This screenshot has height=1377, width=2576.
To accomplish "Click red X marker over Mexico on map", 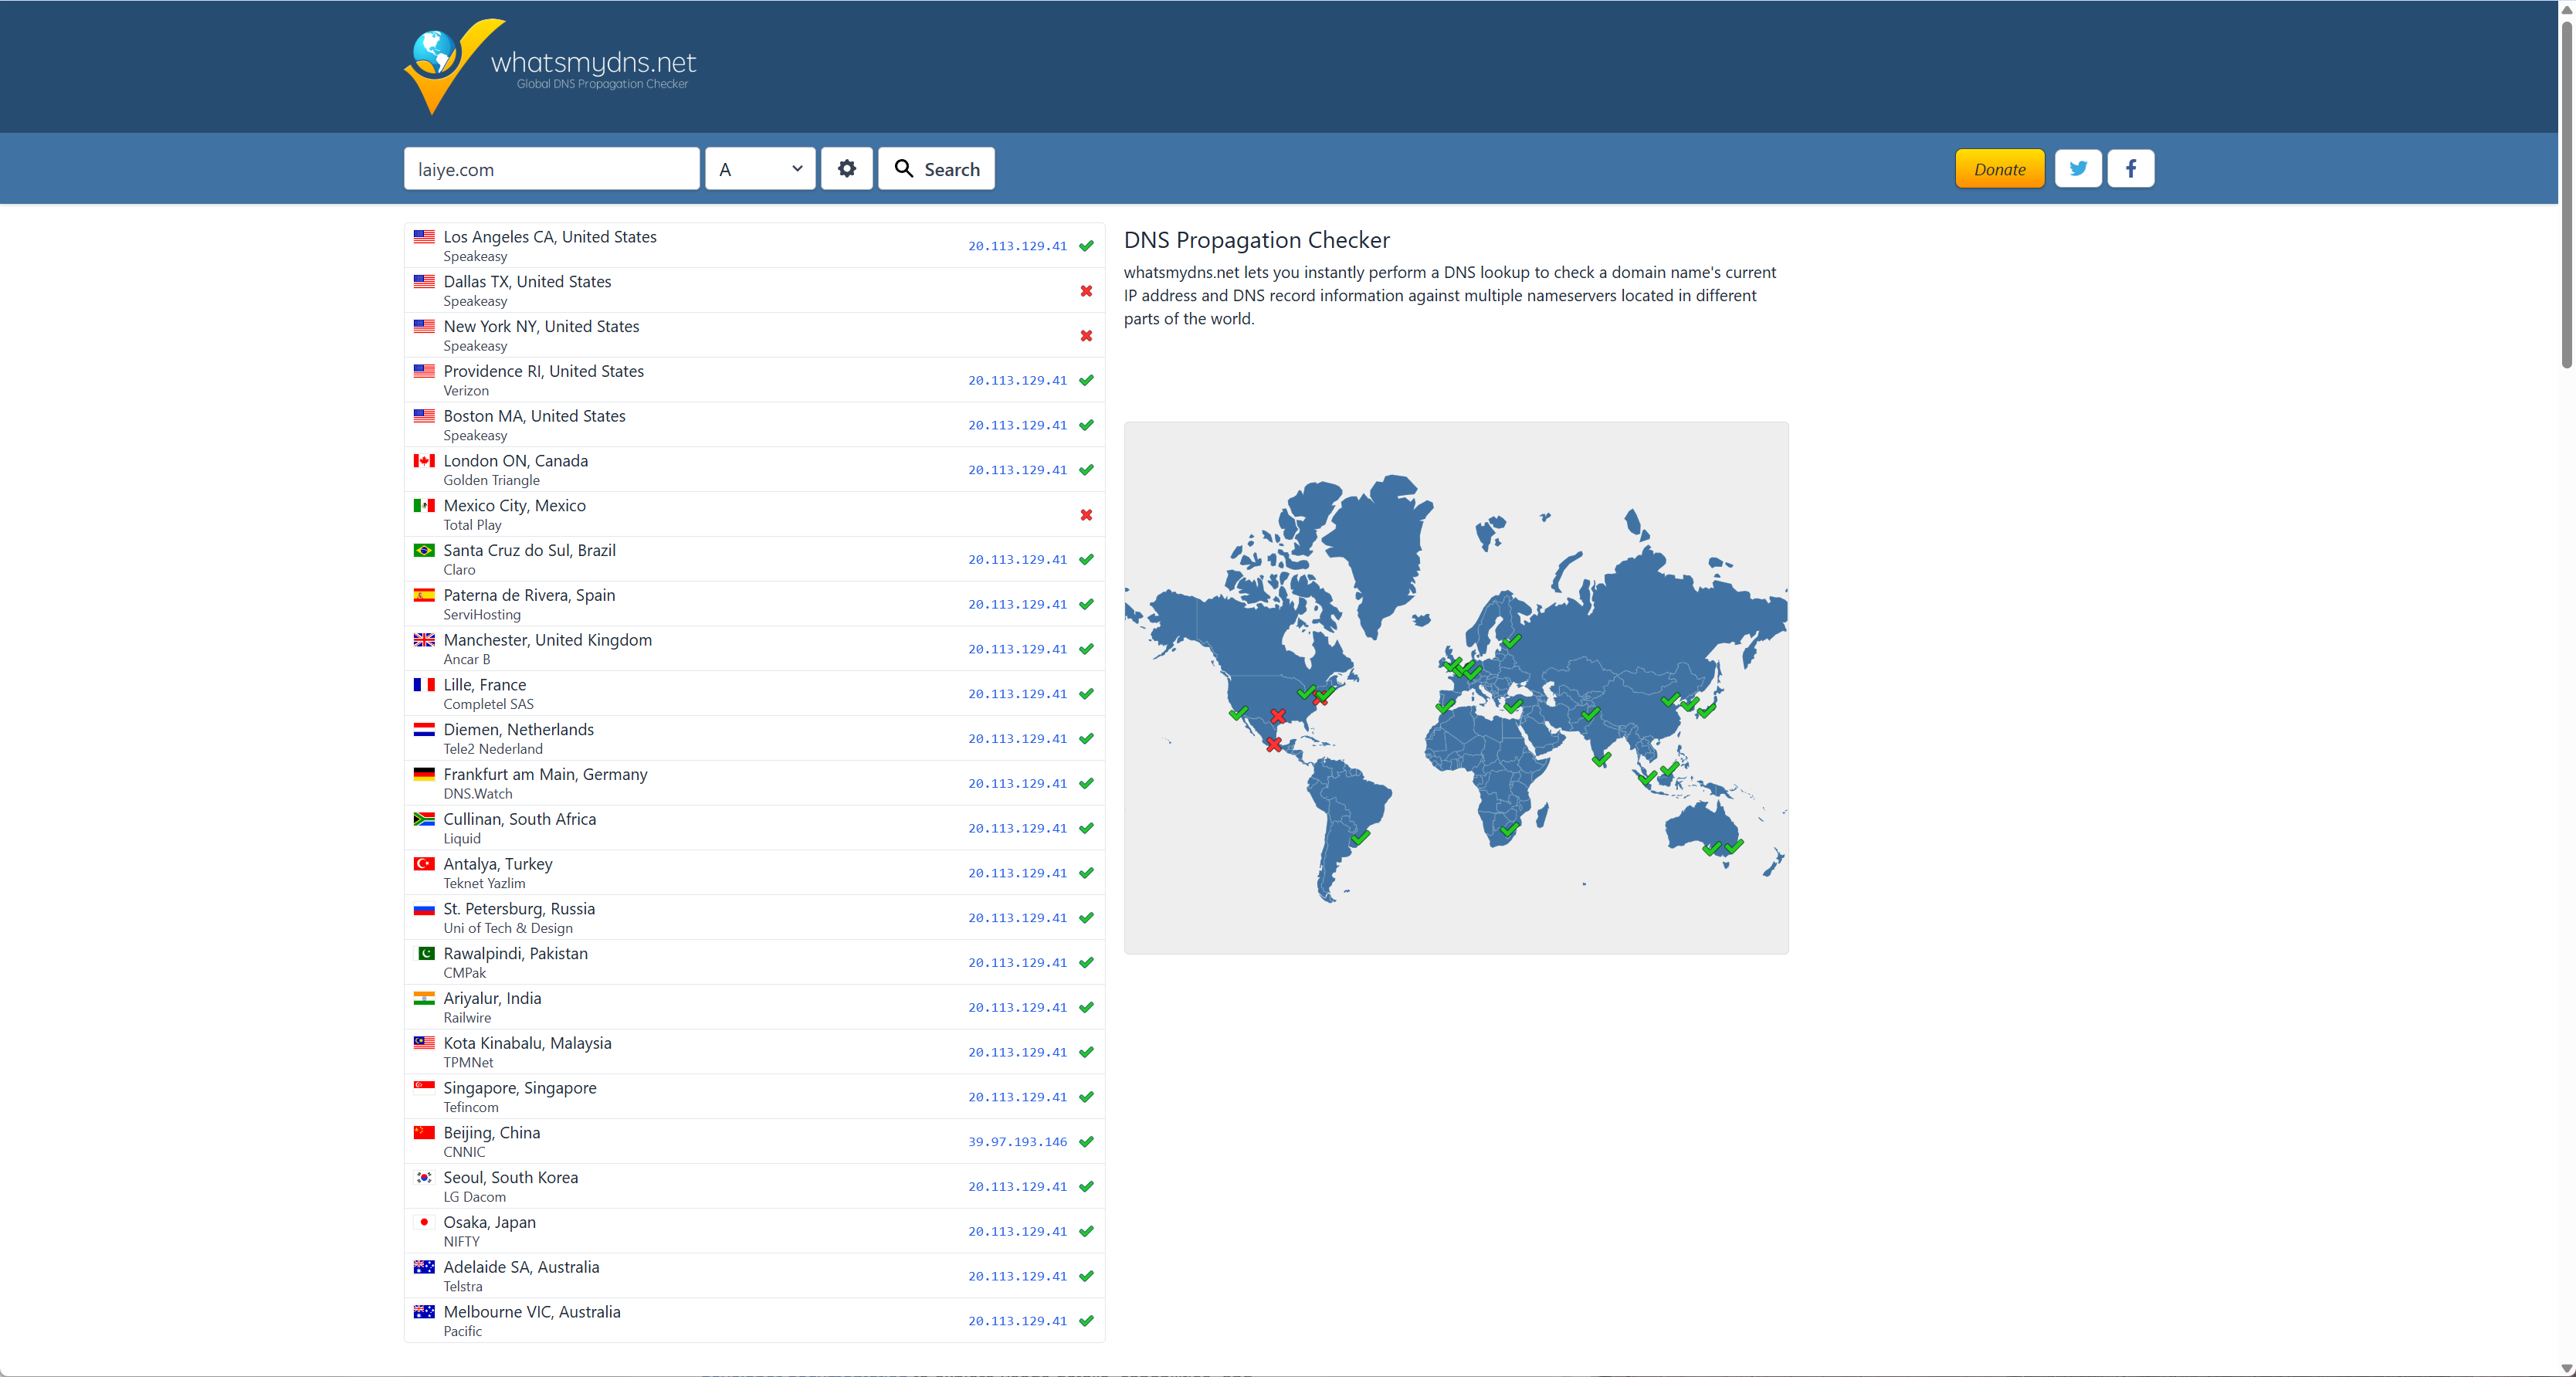I will pyautogui.click(x=1273, y=745).
